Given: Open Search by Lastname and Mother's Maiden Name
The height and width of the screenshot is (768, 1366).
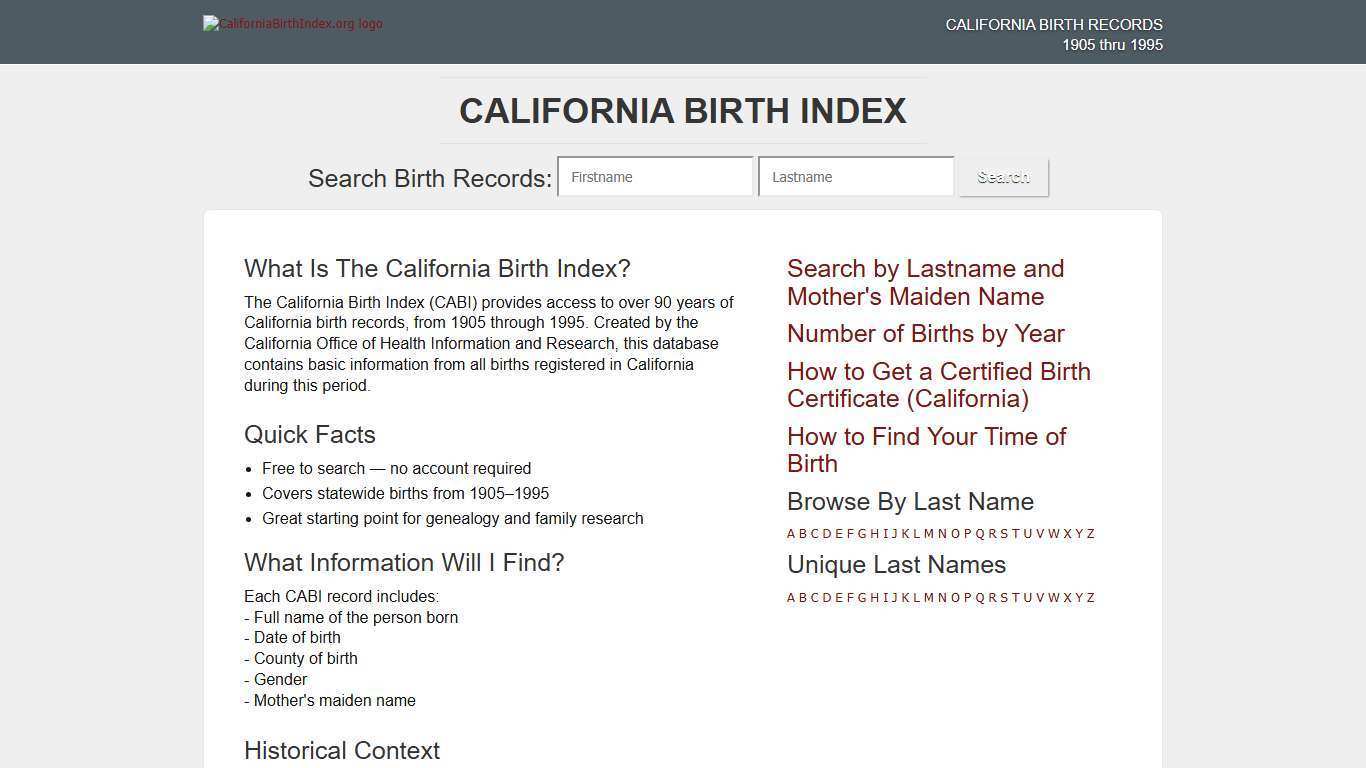Looking at the screenshot, I should click(925, 282).
